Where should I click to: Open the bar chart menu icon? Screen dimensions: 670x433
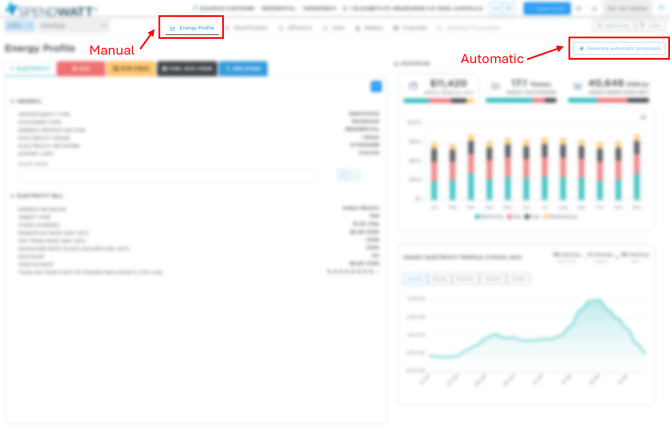tap(642, 117)
